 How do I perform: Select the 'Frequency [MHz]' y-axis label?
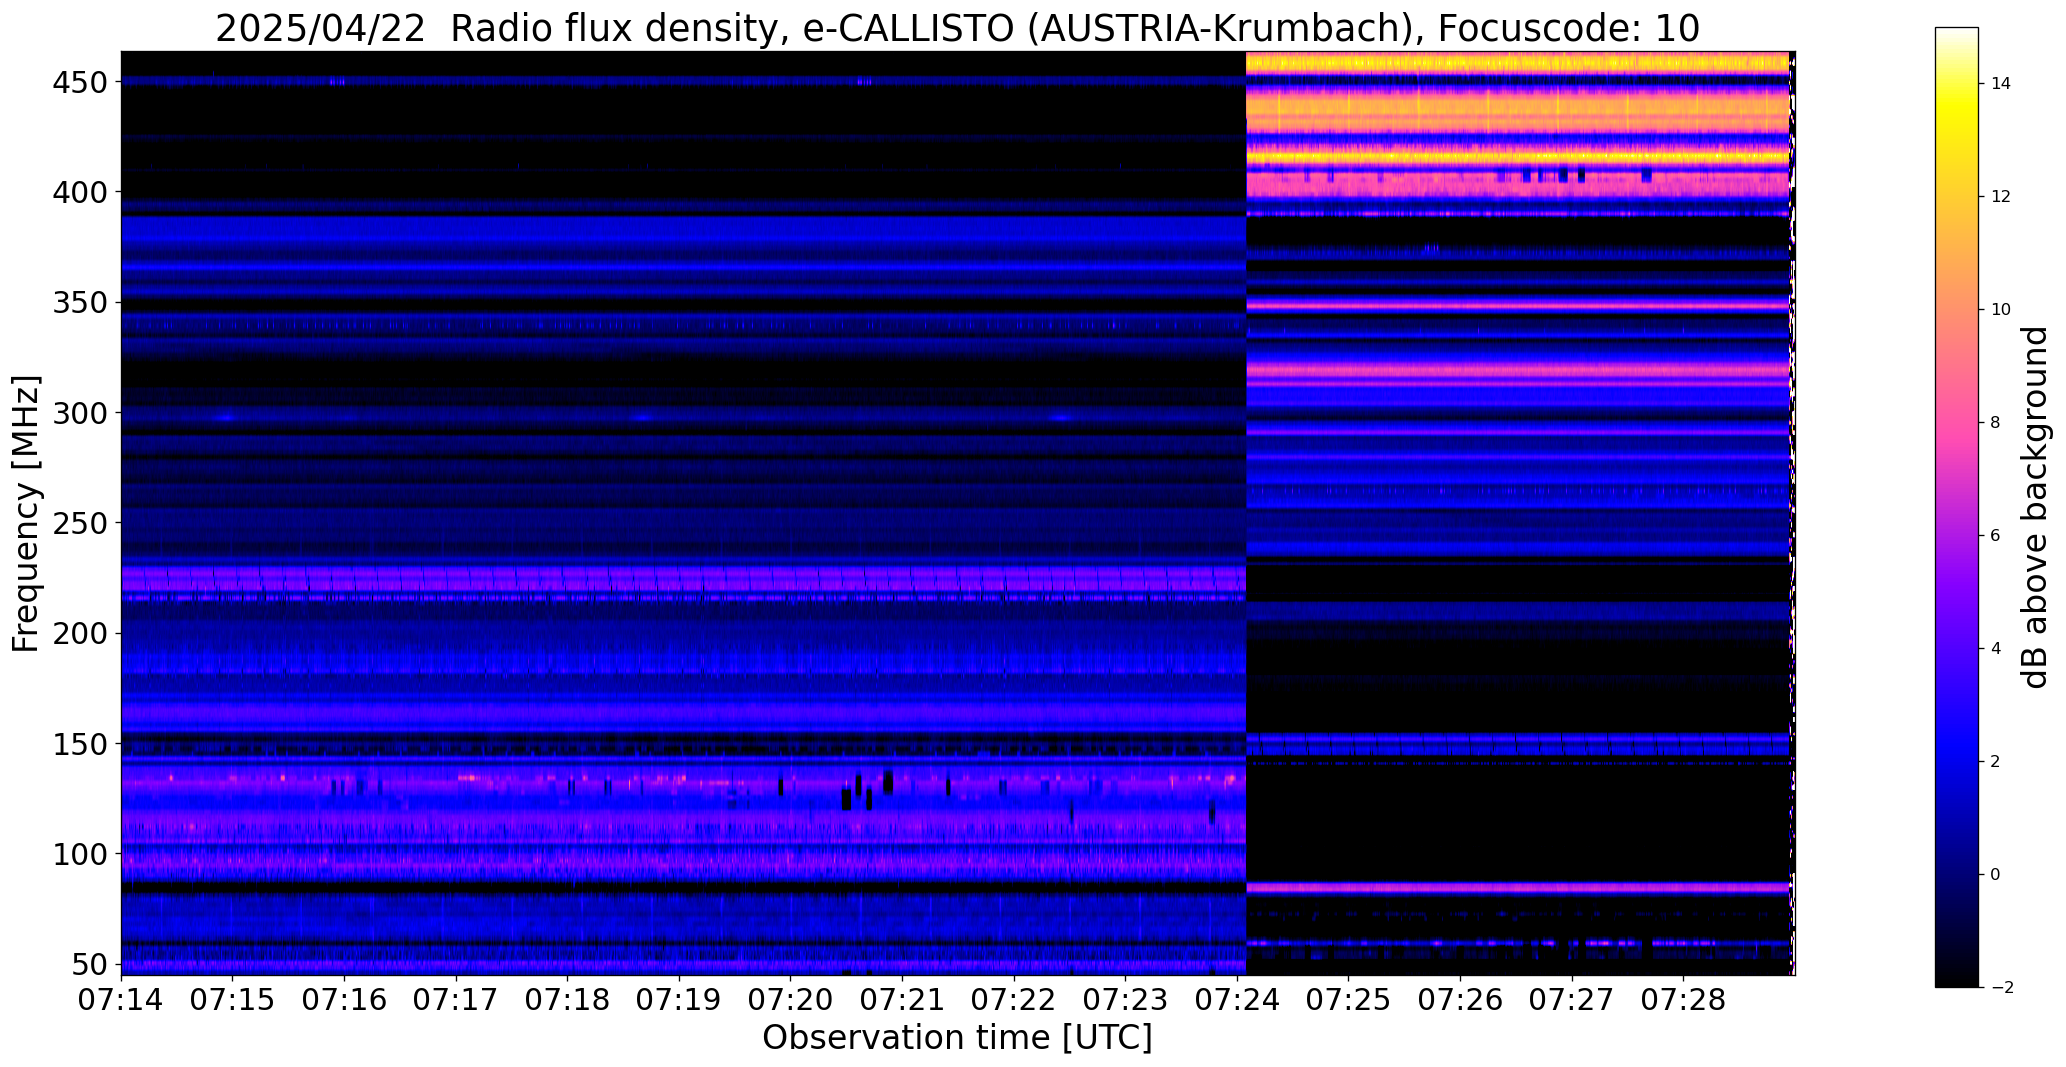[26, 513]
